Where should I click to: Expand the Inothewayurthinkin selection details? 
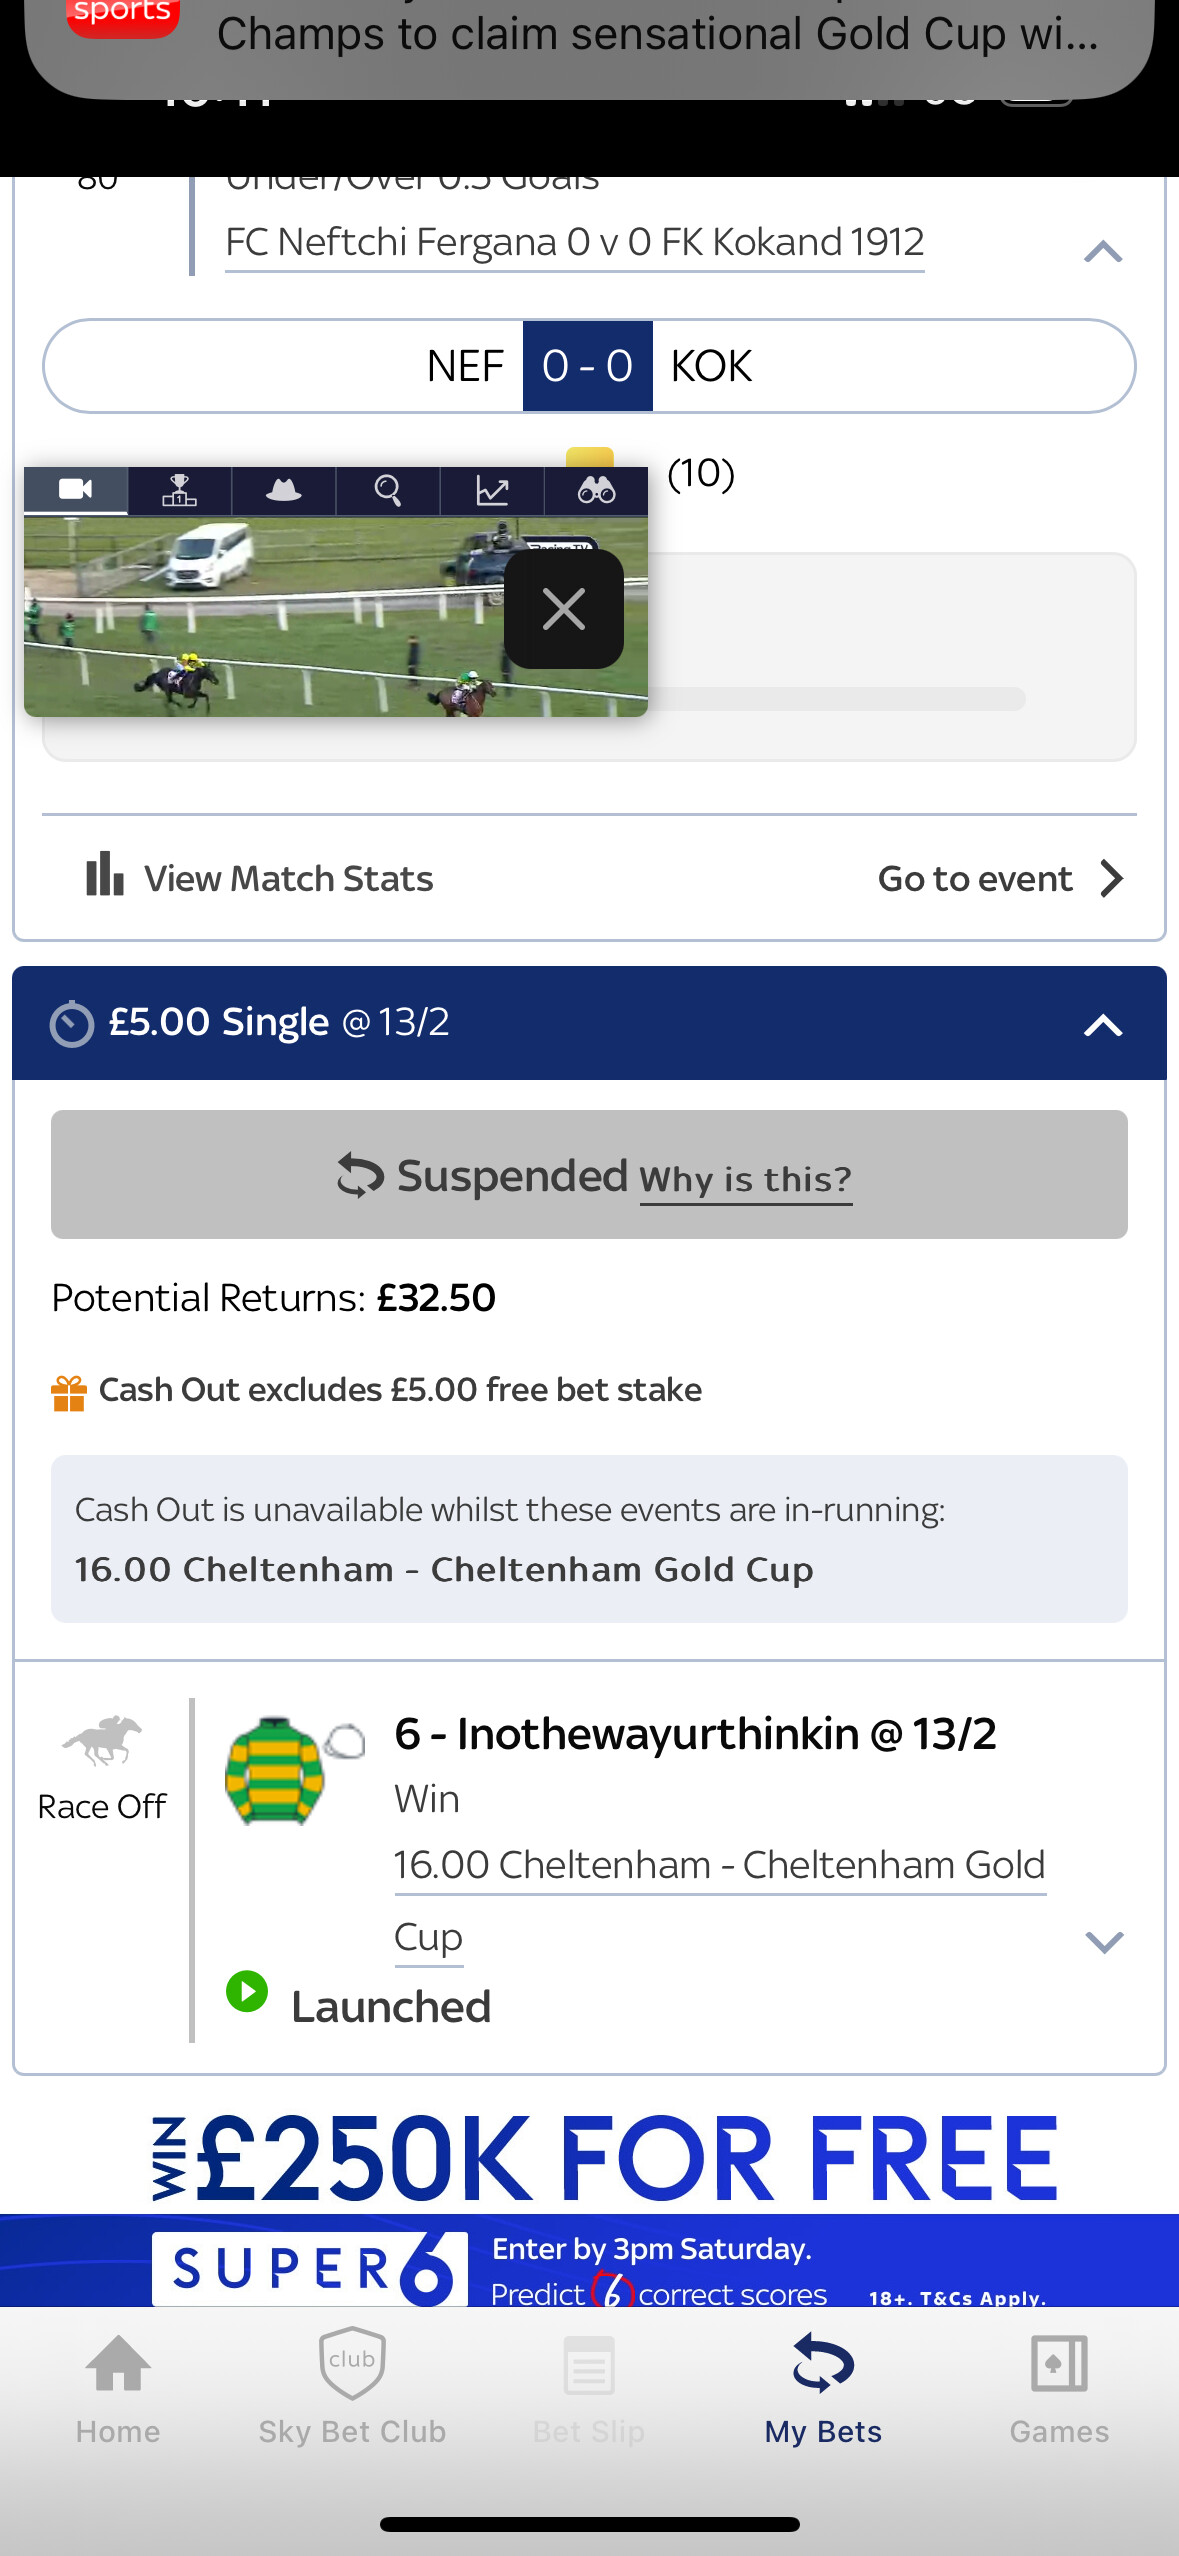click(x=1104, y=1942)
